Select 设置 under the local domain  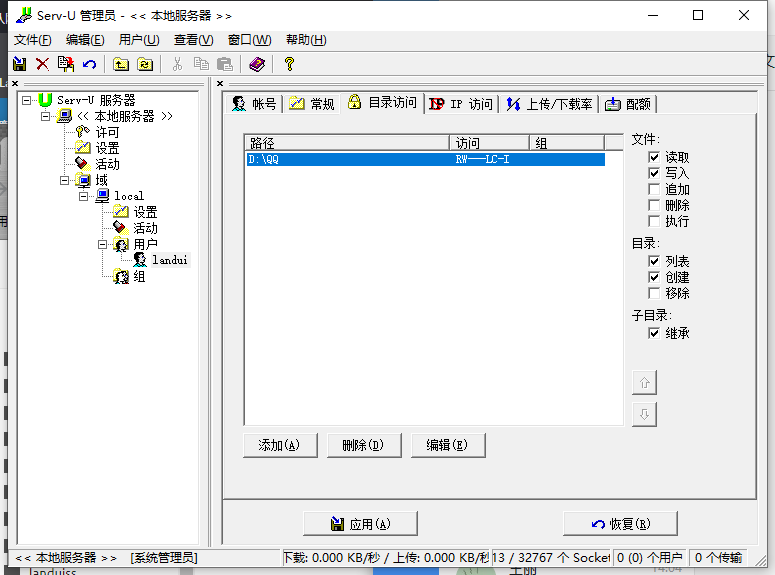point(145,212)
